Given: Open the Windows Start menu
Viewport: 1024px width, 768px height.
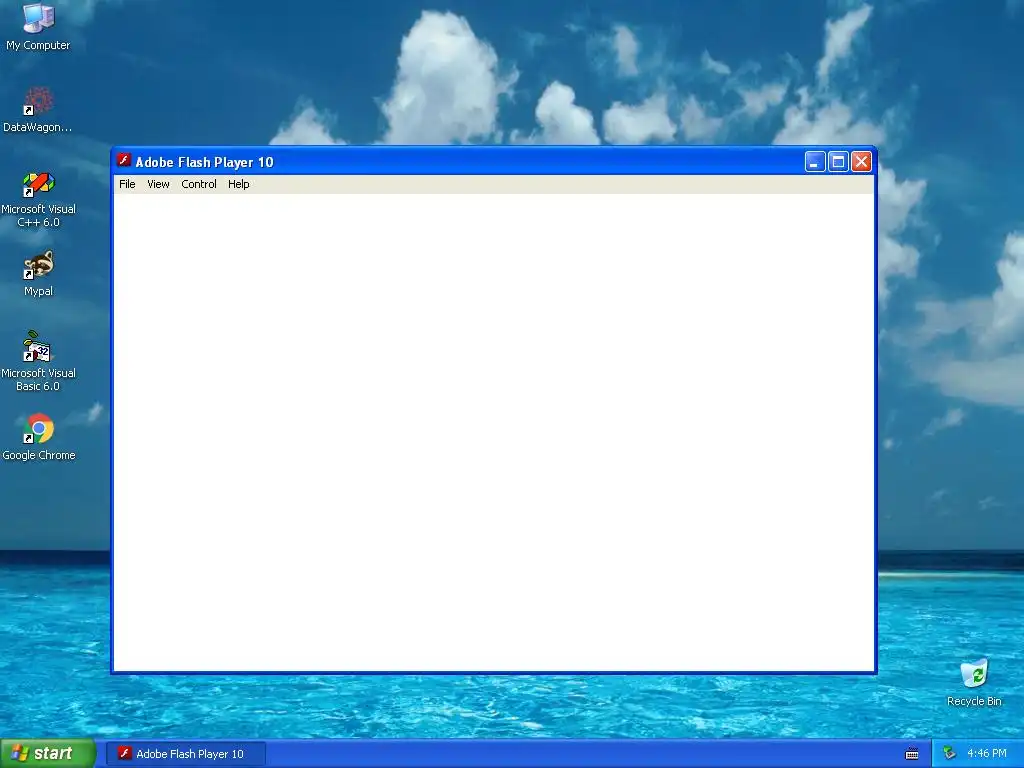Looking at the screenshot, I should pyautogui.click(x=48, y=754).
